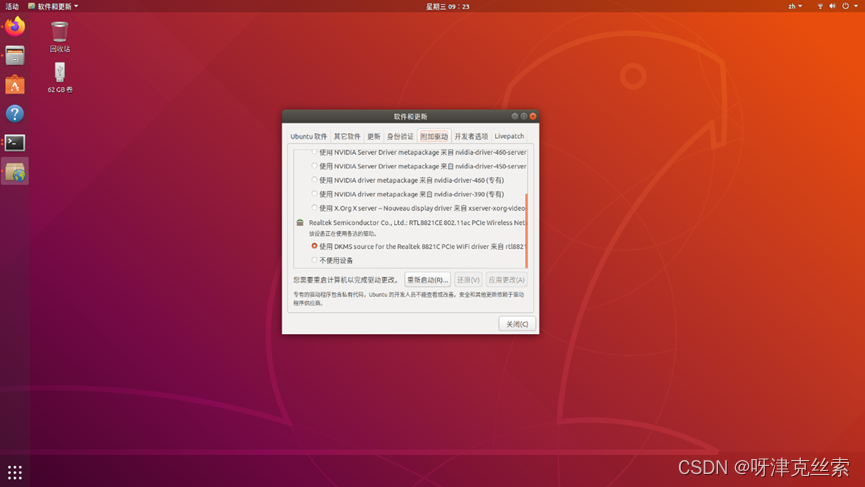Show applications grid button
Image resolution: width=865 pixels, height=487 pixels.
tap(15, 472)
